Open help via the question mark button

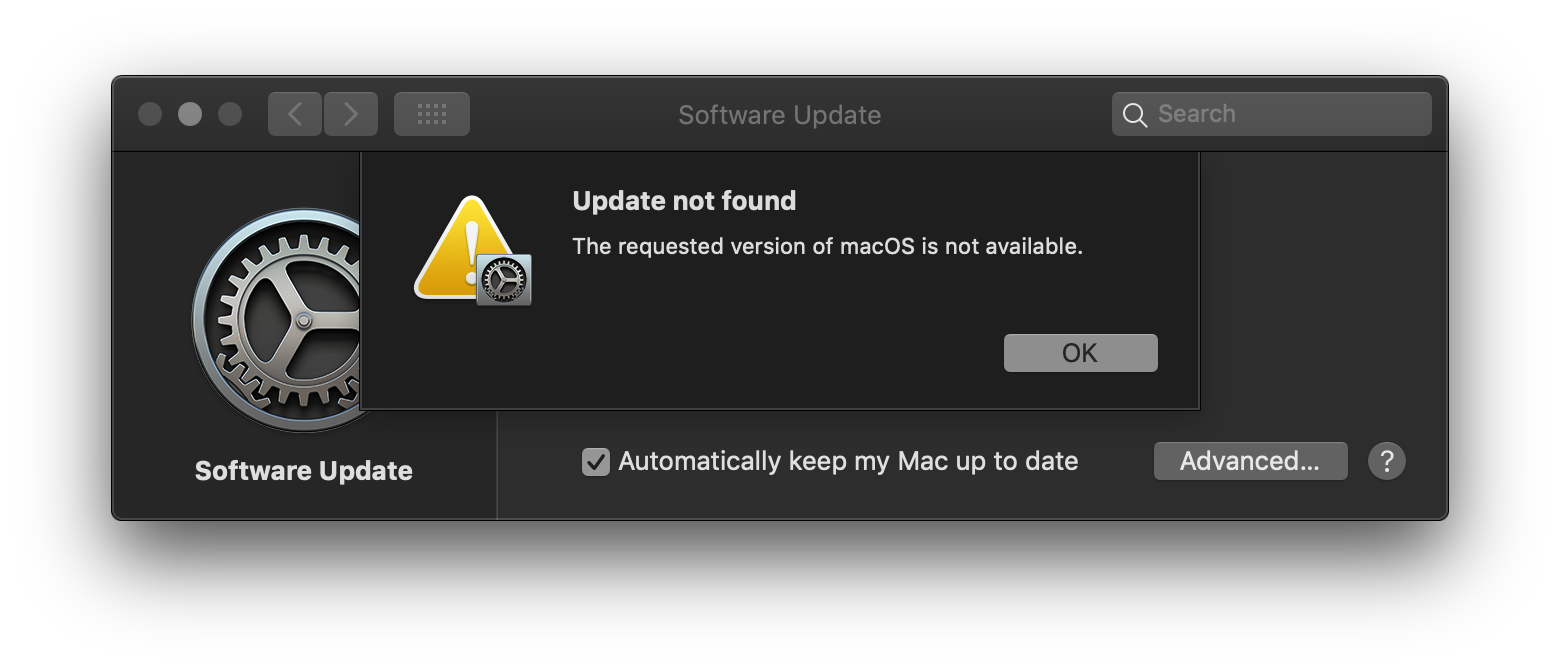click(1386, 461)
